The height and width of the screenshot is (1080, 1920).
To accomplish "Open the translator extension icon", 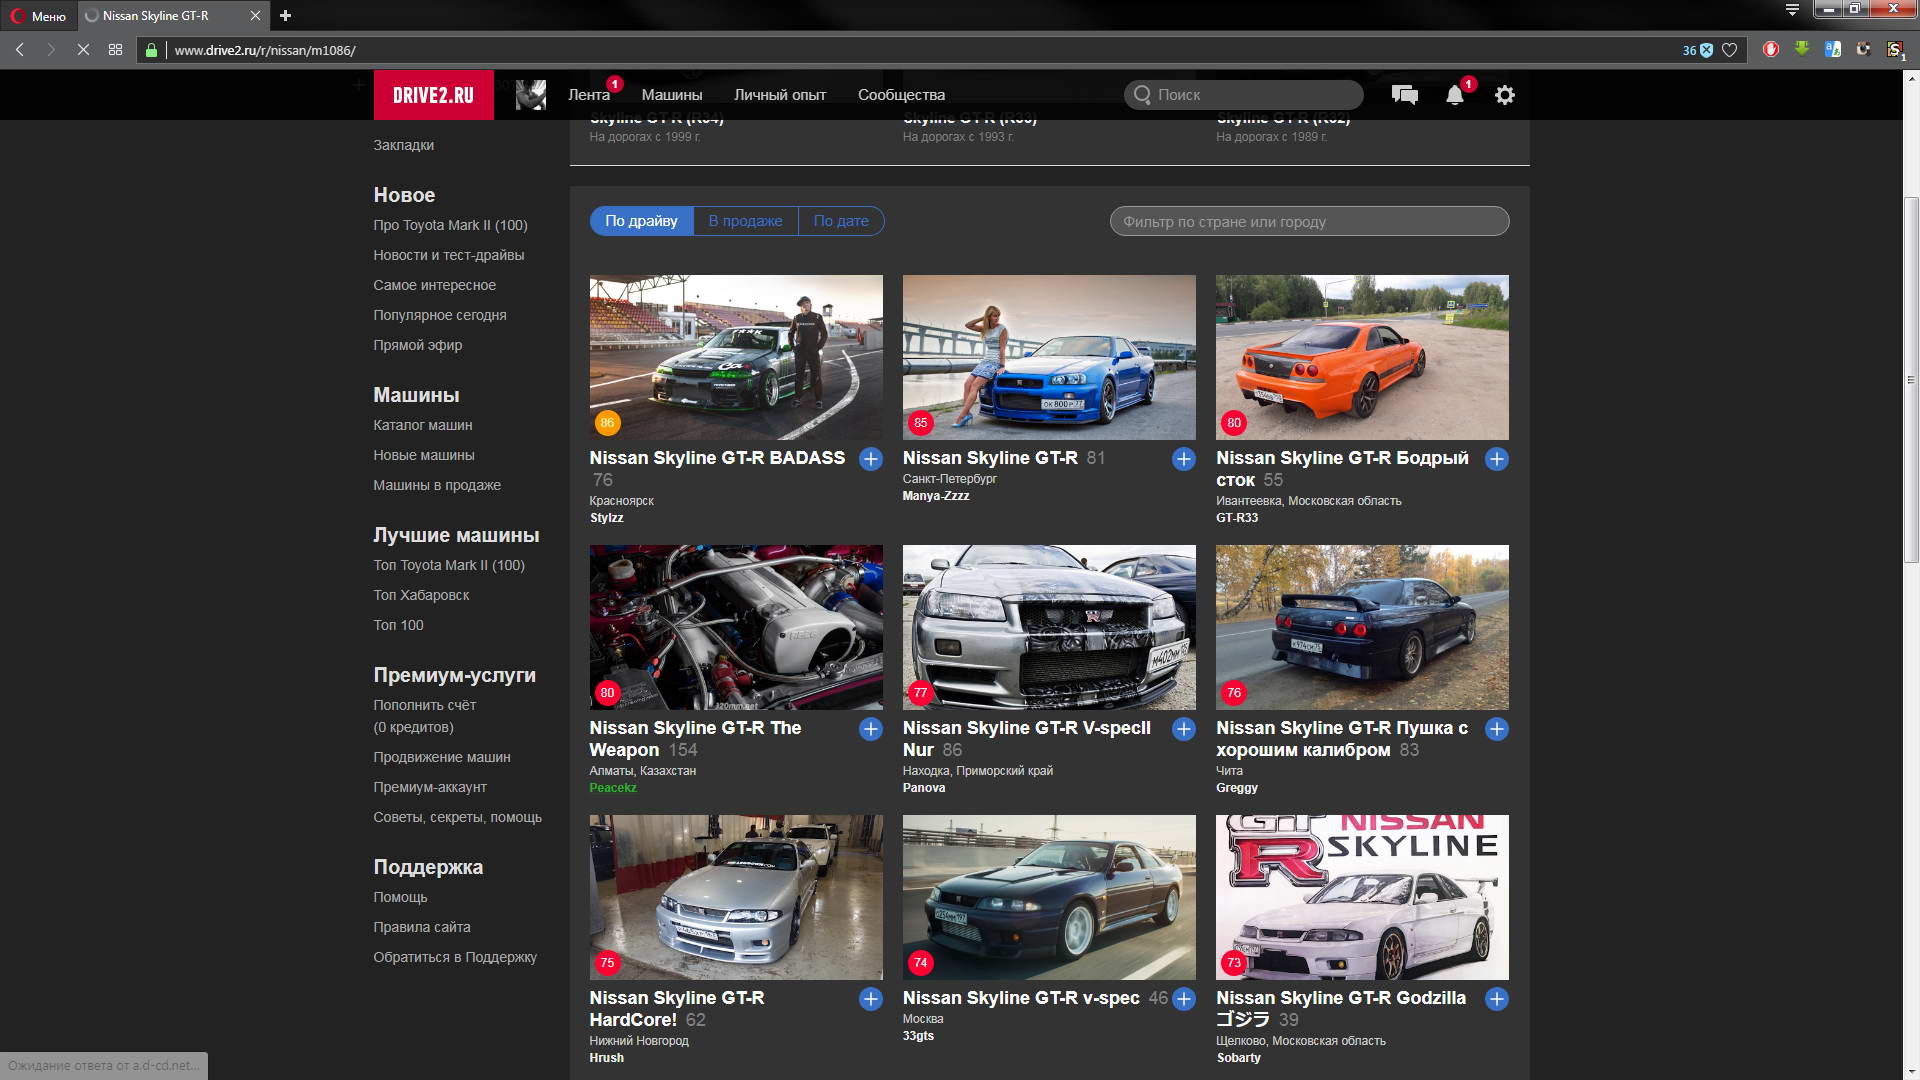I will 1832,49.
